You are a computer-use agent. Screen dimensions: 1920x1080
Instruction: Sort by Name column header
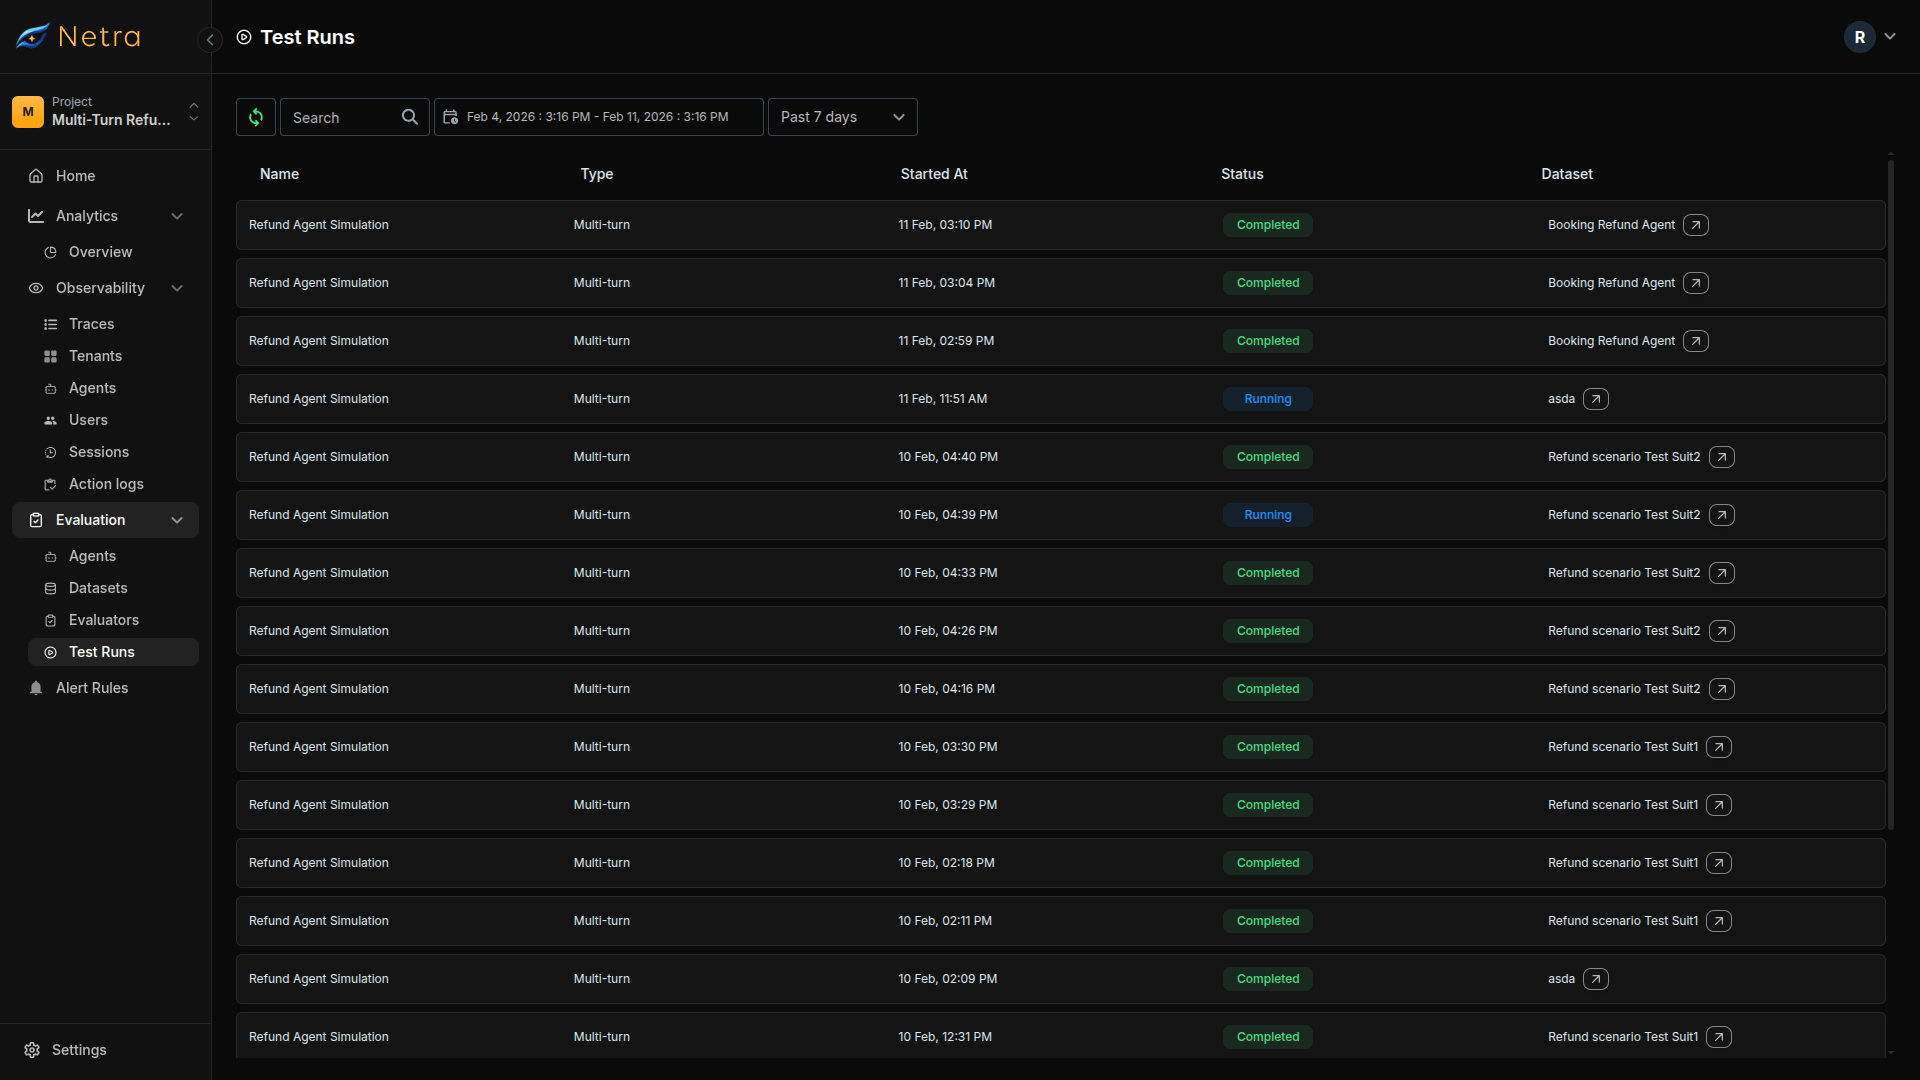(x=279, y=174)
